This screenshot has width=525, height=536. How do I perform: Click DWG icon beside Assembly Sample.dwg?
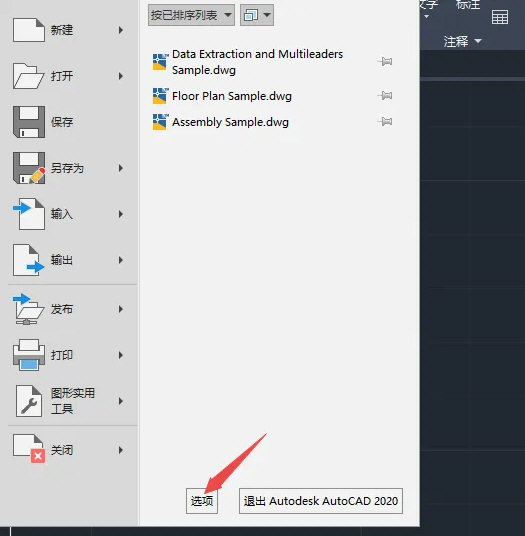pyautogui.click(x=160, y=122)
